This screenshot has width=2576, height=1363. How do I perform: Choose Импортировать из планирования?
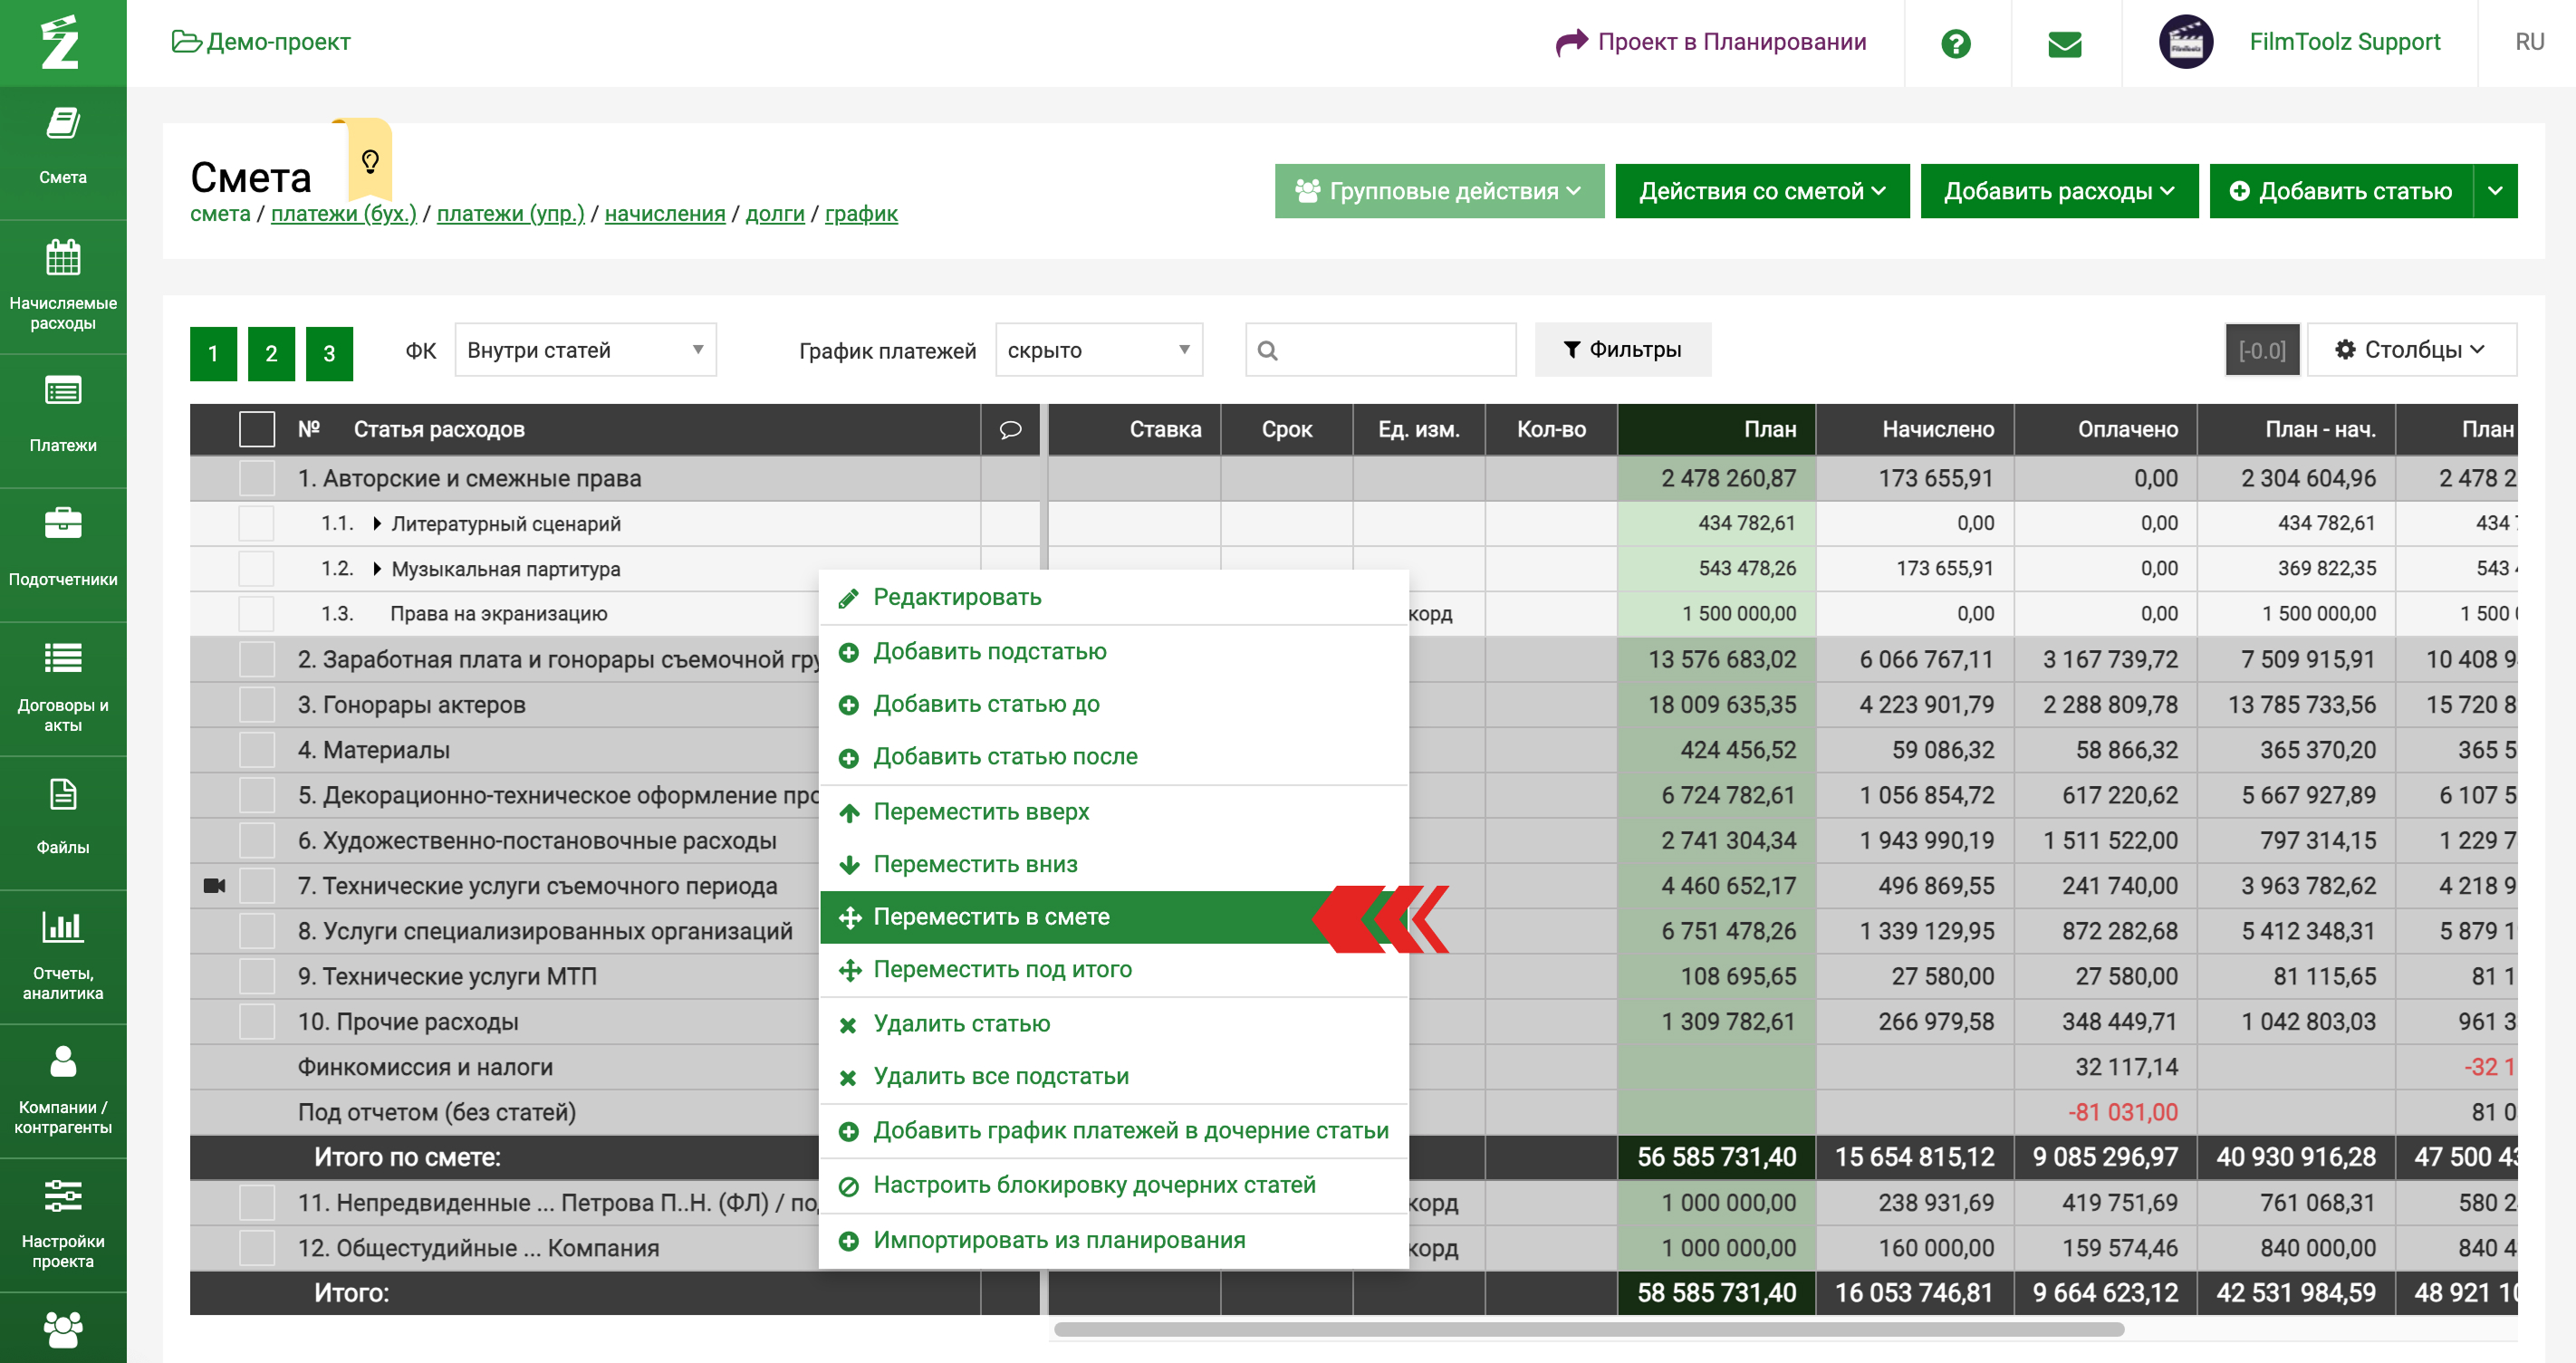[1114, 1241]
